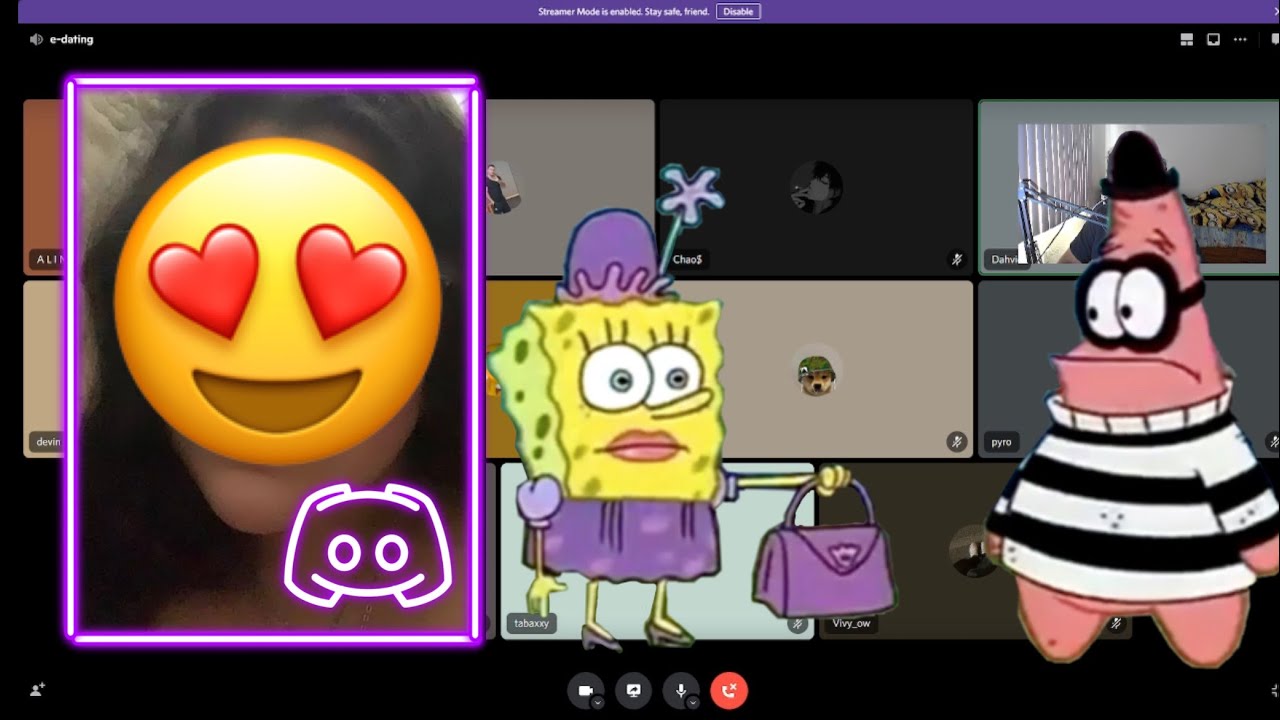Turn on the camera

[x=585, y=691]
